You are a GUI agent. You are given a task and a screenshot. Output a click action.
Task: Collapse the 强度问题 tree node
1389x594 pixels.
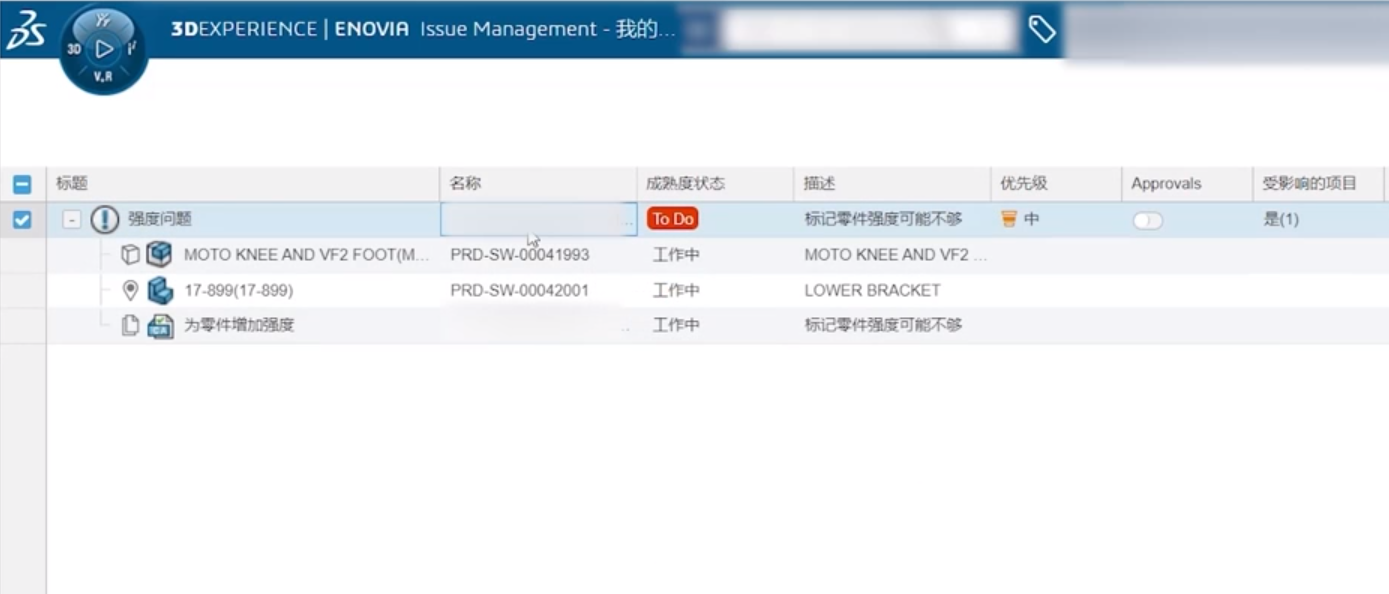tap(72, 220)
